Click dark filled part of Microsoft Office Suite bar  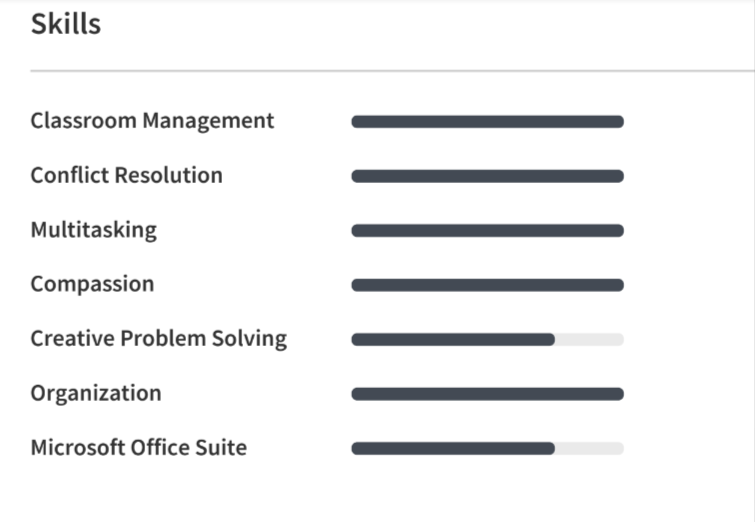pos(453,449)
